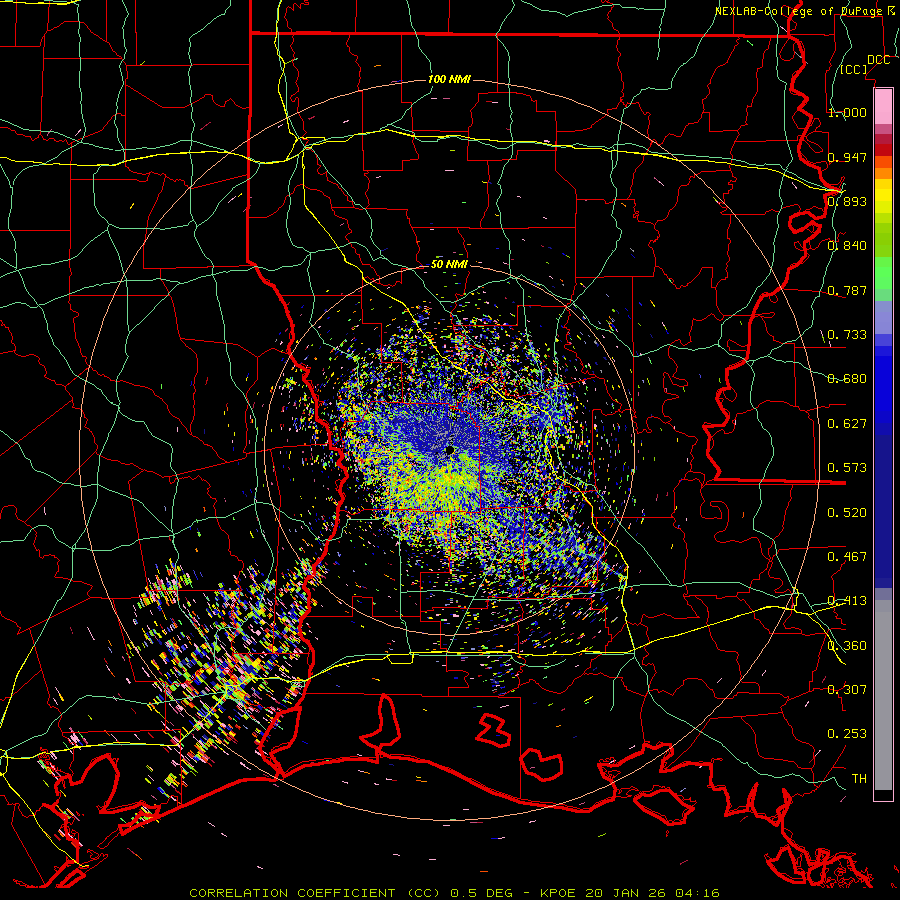Screen dimensions: 900x900
Task: Click the 100 NMI range ring label
Action: (449, 79)
